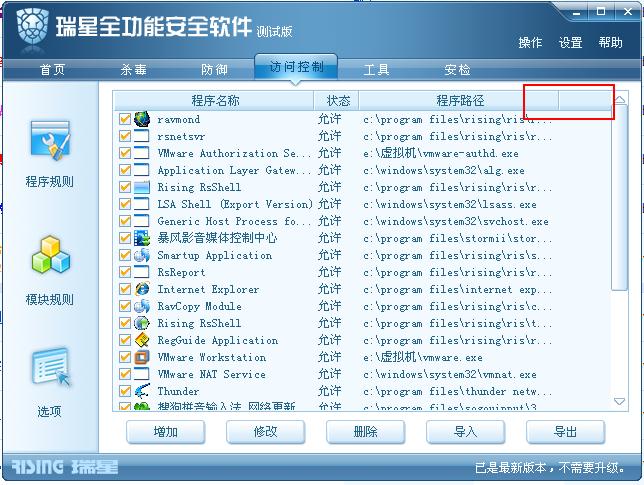
Task: Switch to 防御 tab
Action: pyautogui.click(x=214, y=69)
